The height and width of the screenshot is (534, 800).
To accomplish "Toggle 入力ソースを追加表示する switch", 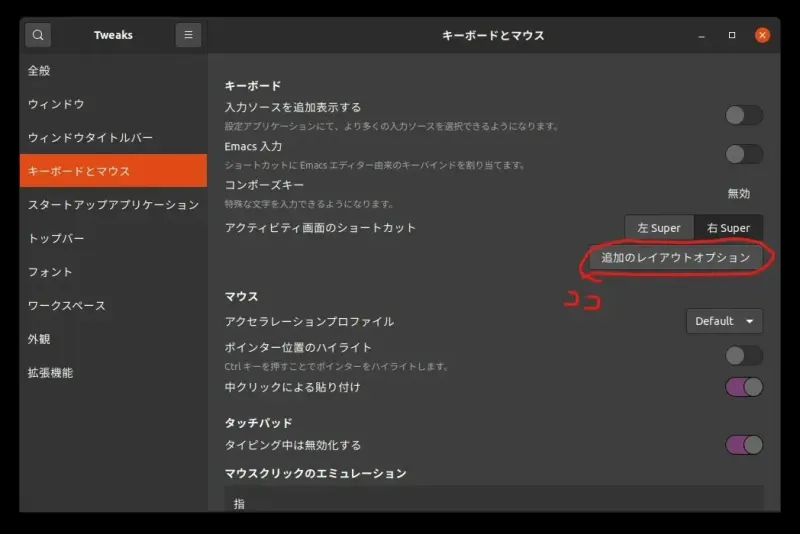I will tap(744, 115).
